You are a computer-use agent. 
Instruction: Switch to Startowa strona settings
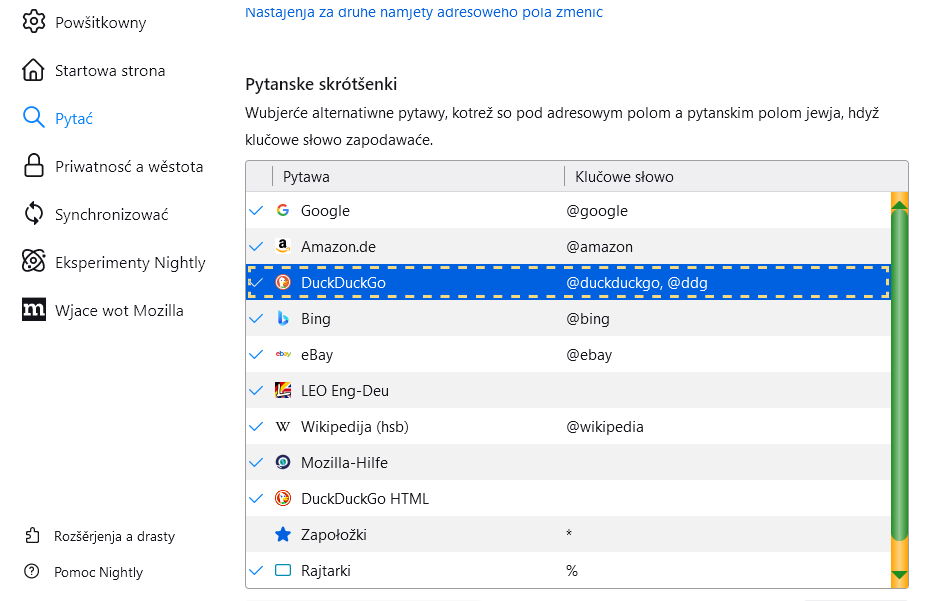pyautogui.click(x=109, y=71)
